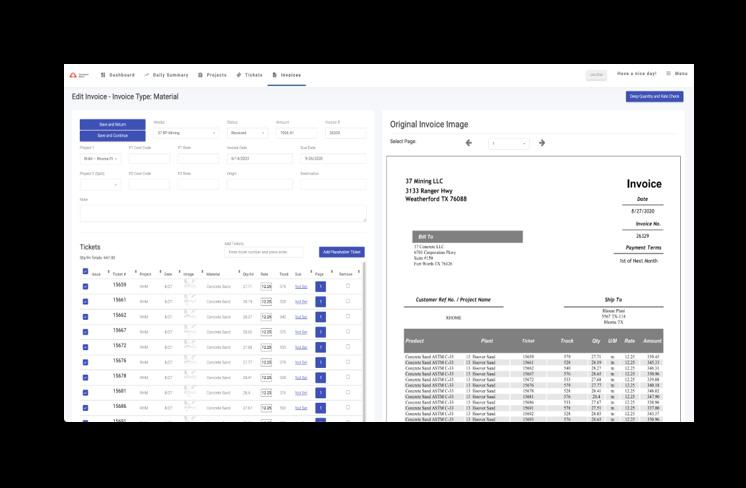Open the Menu in the top right
This screenshot has width=746, height=488.
pyautogui.click(x=677, y=74)
